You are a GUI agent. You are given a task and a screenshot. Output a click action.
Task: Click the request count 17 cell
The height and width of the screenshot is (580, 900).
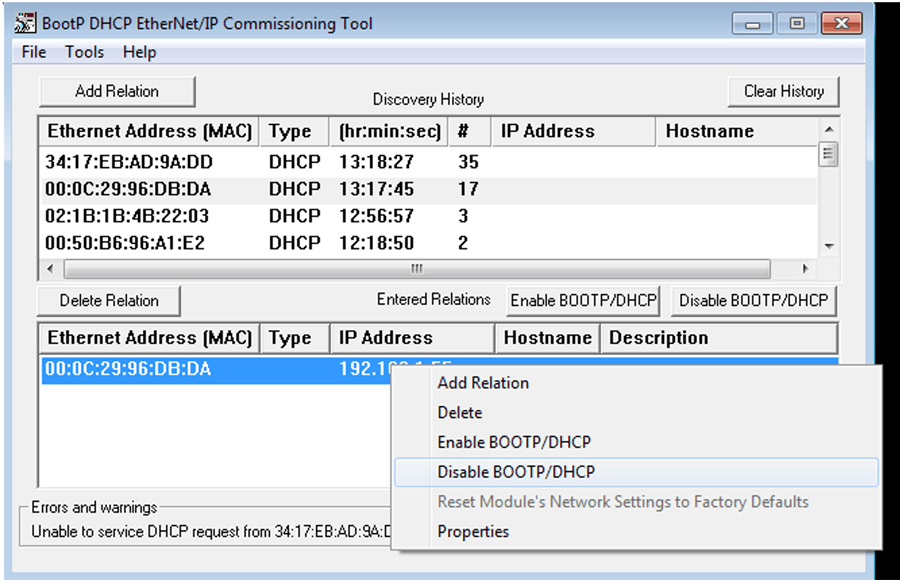(x=468, y=189)
